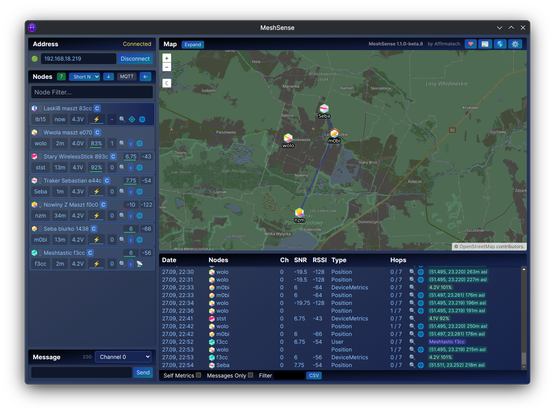The image size is (555, 414).
Task: Click the nzm node marker on map
Action: [x=299, y=213]
